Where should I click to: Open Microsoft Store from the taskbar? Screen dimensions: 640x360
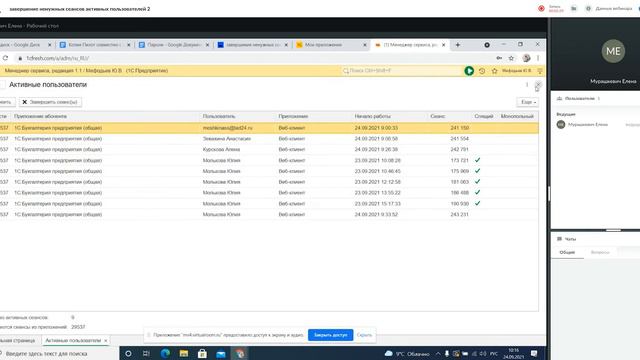pos(202,353)
